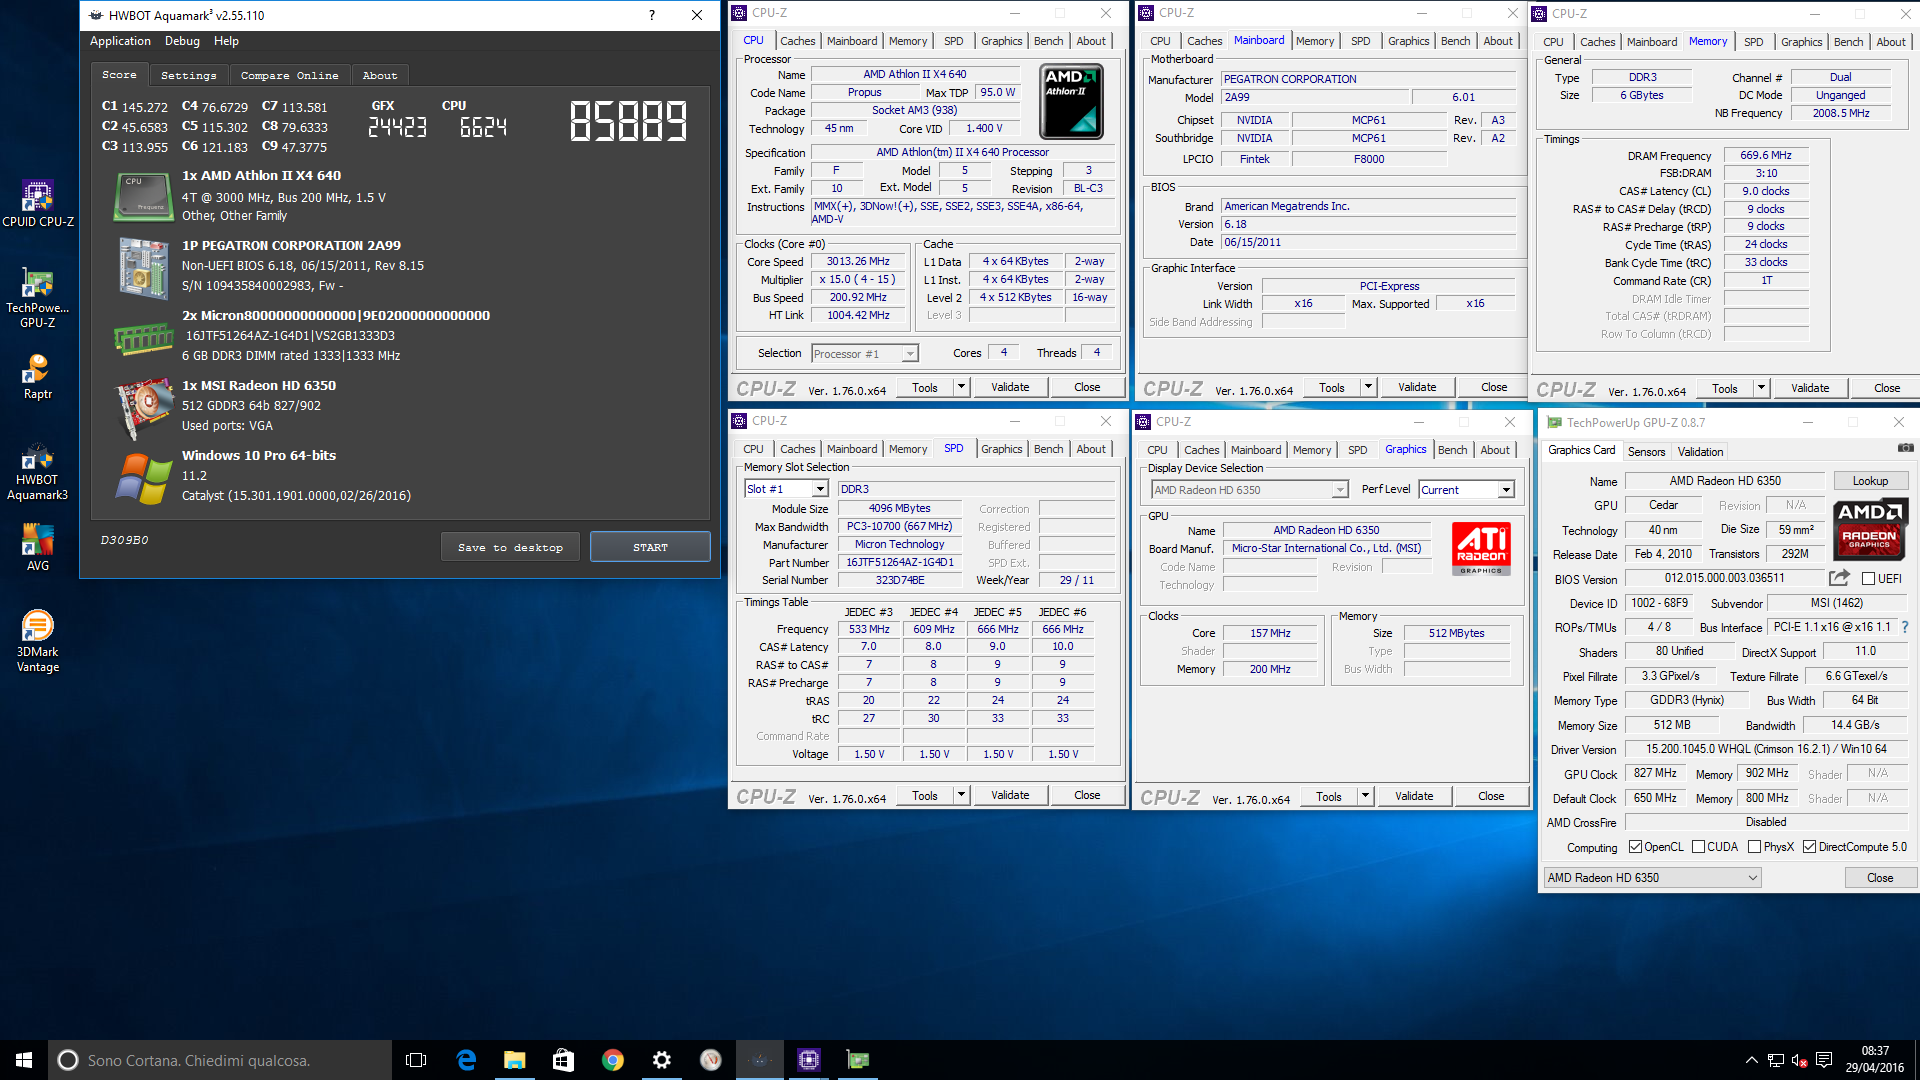Open GPU-Z Sensors tab

click(x=1646, y=452)
